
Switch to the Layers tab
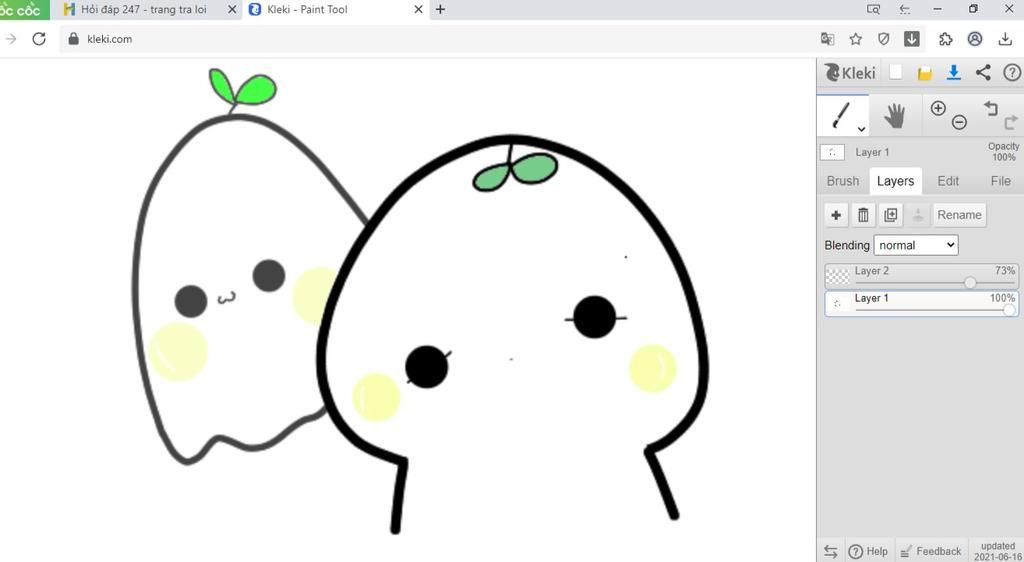pos(895,181)
